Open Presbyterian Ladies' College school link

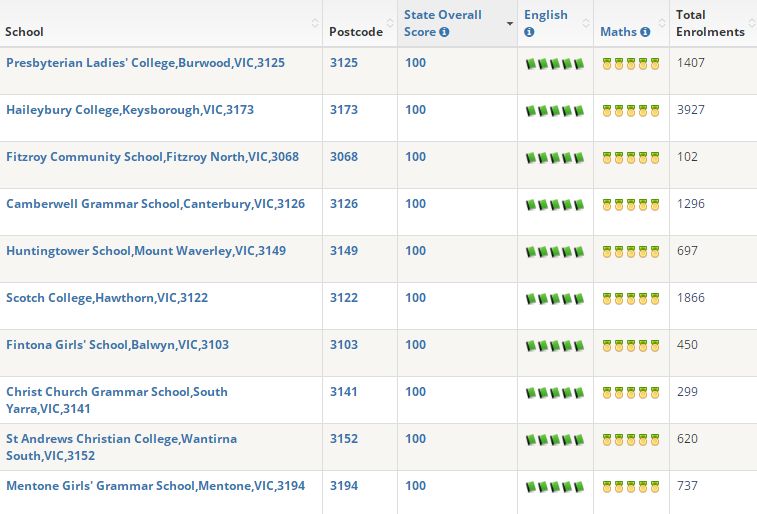pyautogui.click(x=145, y=63)
